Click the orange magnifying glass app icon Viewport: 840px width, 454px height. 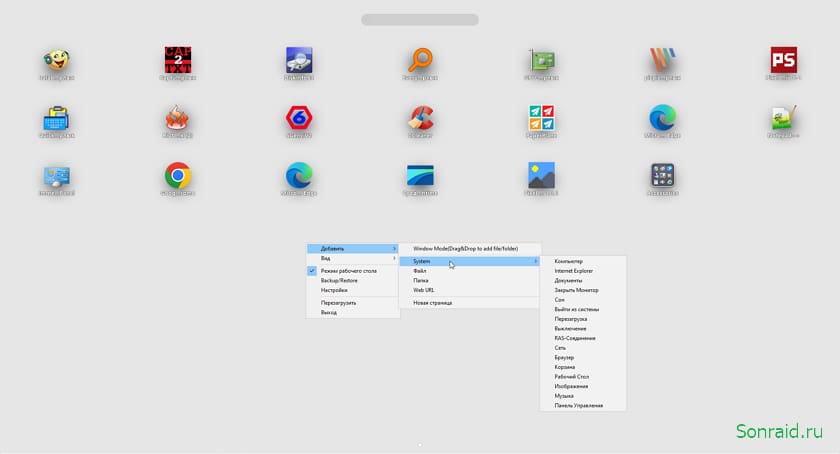(421, 60)
